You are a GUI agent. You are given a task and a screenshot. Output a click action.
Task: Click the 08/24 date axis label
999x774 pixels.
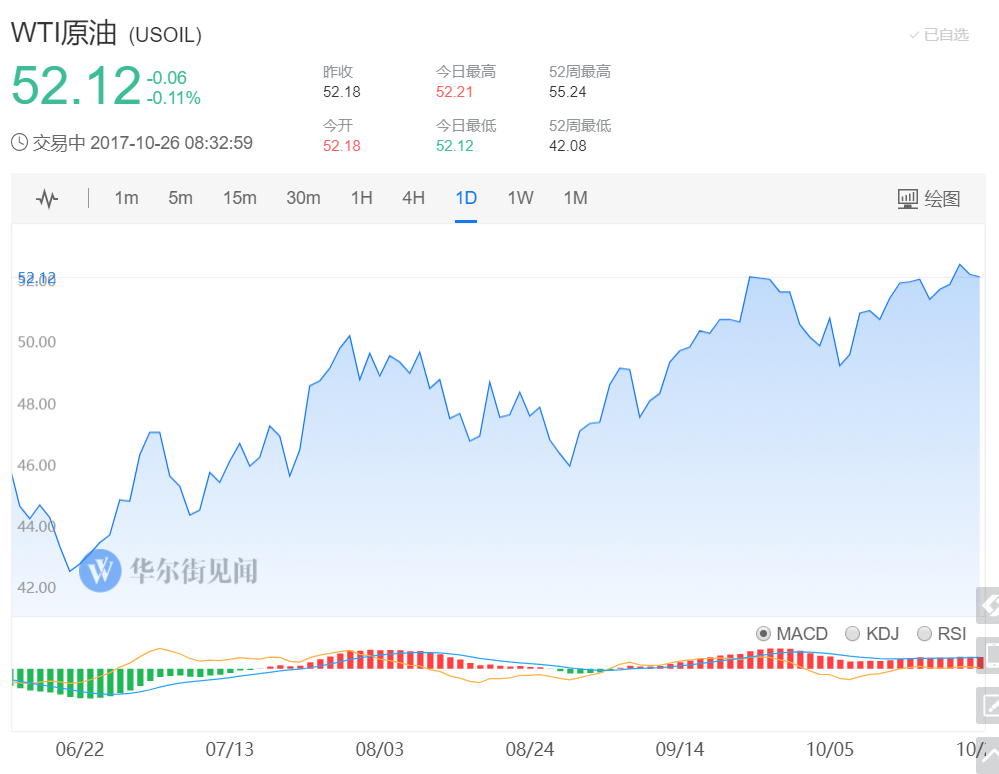[529, 749]
